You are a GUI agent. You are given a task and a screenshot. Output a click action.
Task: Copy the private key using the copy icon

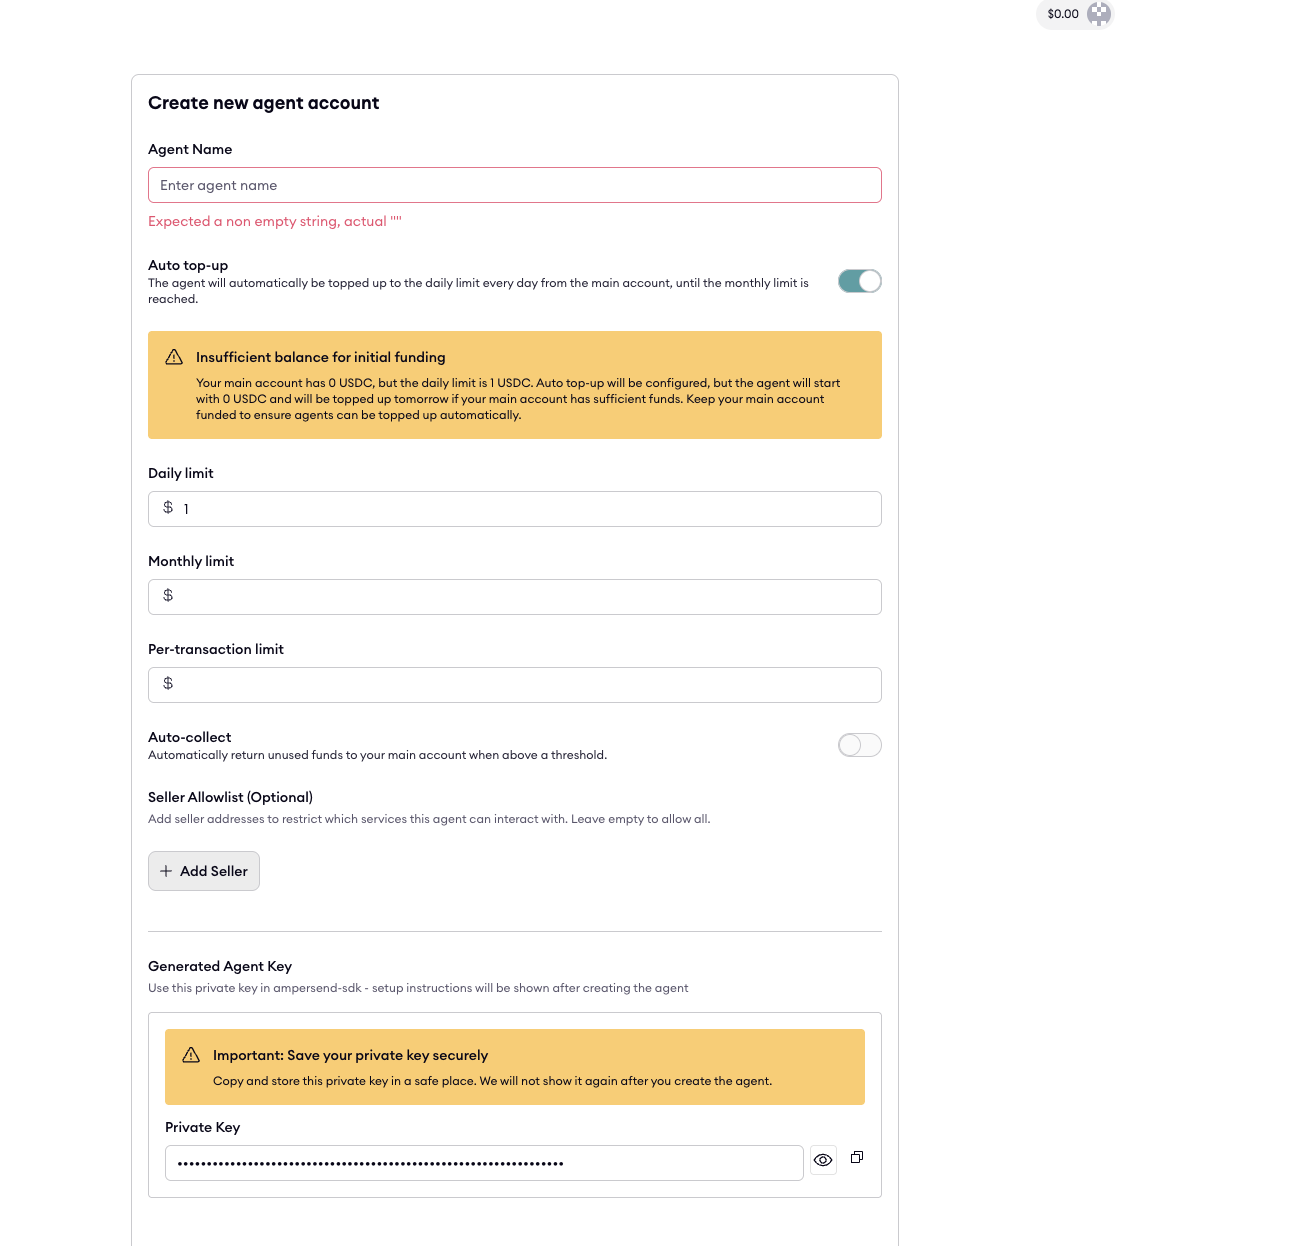[856, 1157]
